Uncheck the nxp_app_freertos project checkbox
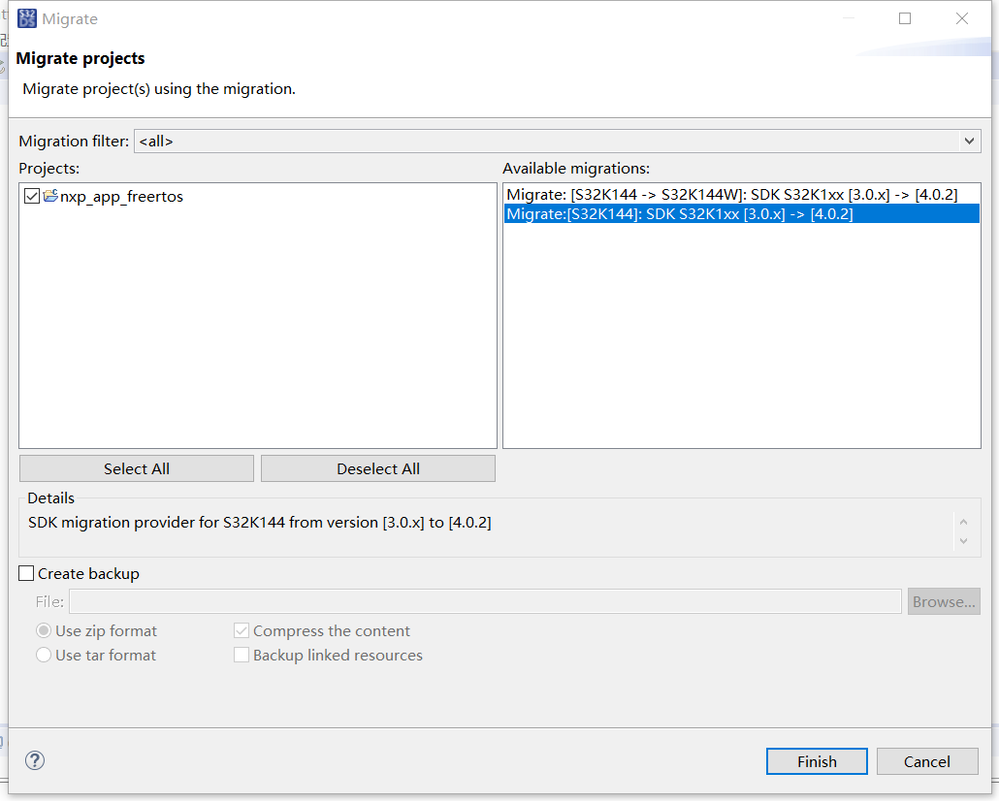999x801 pixels. 31,196
